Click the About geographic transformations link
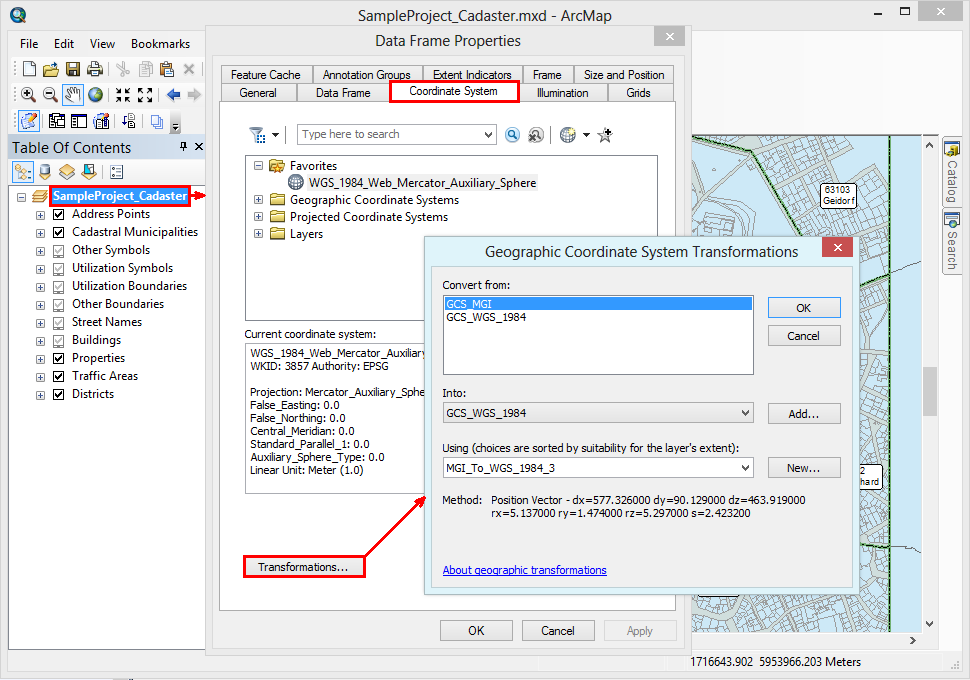Image resolution: width=970 pixels, height=680 pixels. tap(525, 570)
